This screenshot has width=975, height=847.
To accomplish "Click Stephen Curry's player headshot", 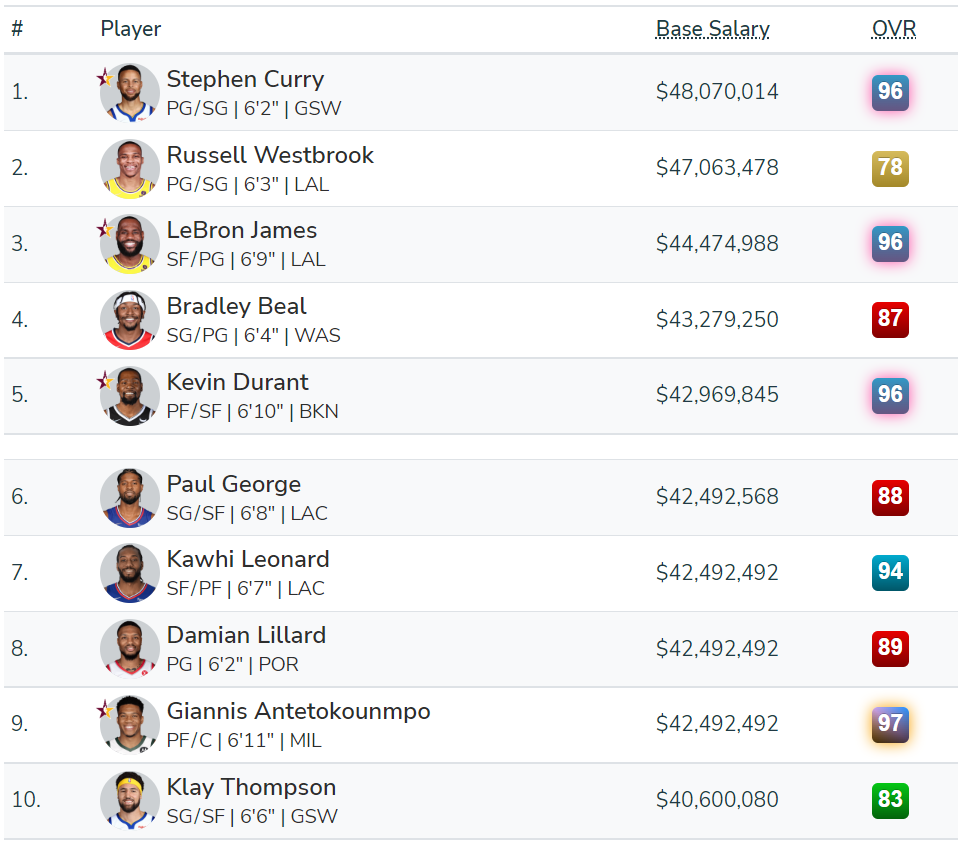I will (129, 92).
